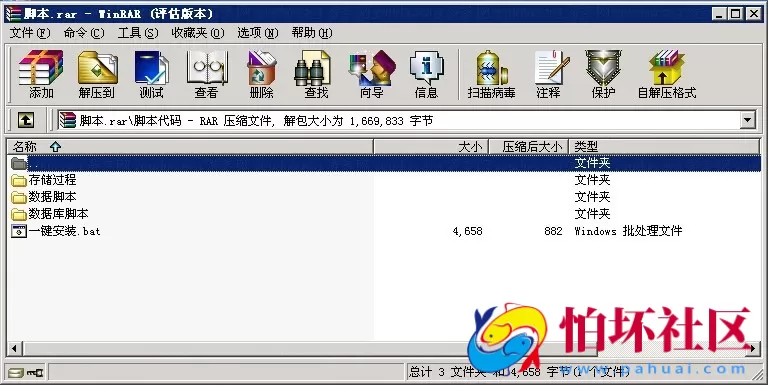Click 文件夹 type cell of 存储过程 row
Image resolution: width=768 pixels, height=385 pixels.
[x=592, y=180]
